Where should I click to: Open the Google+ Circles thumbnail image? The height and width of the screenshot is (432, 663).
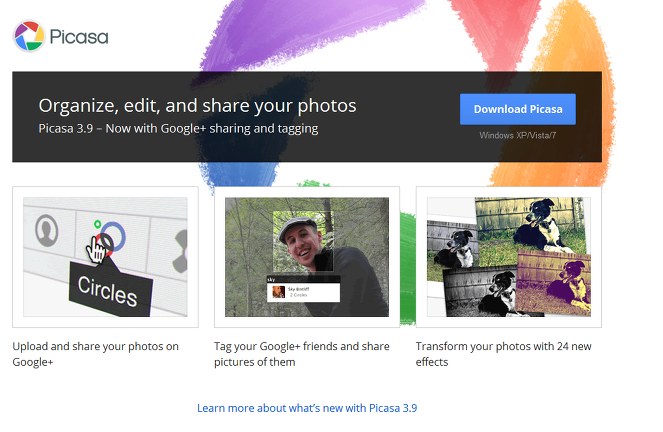105,257
